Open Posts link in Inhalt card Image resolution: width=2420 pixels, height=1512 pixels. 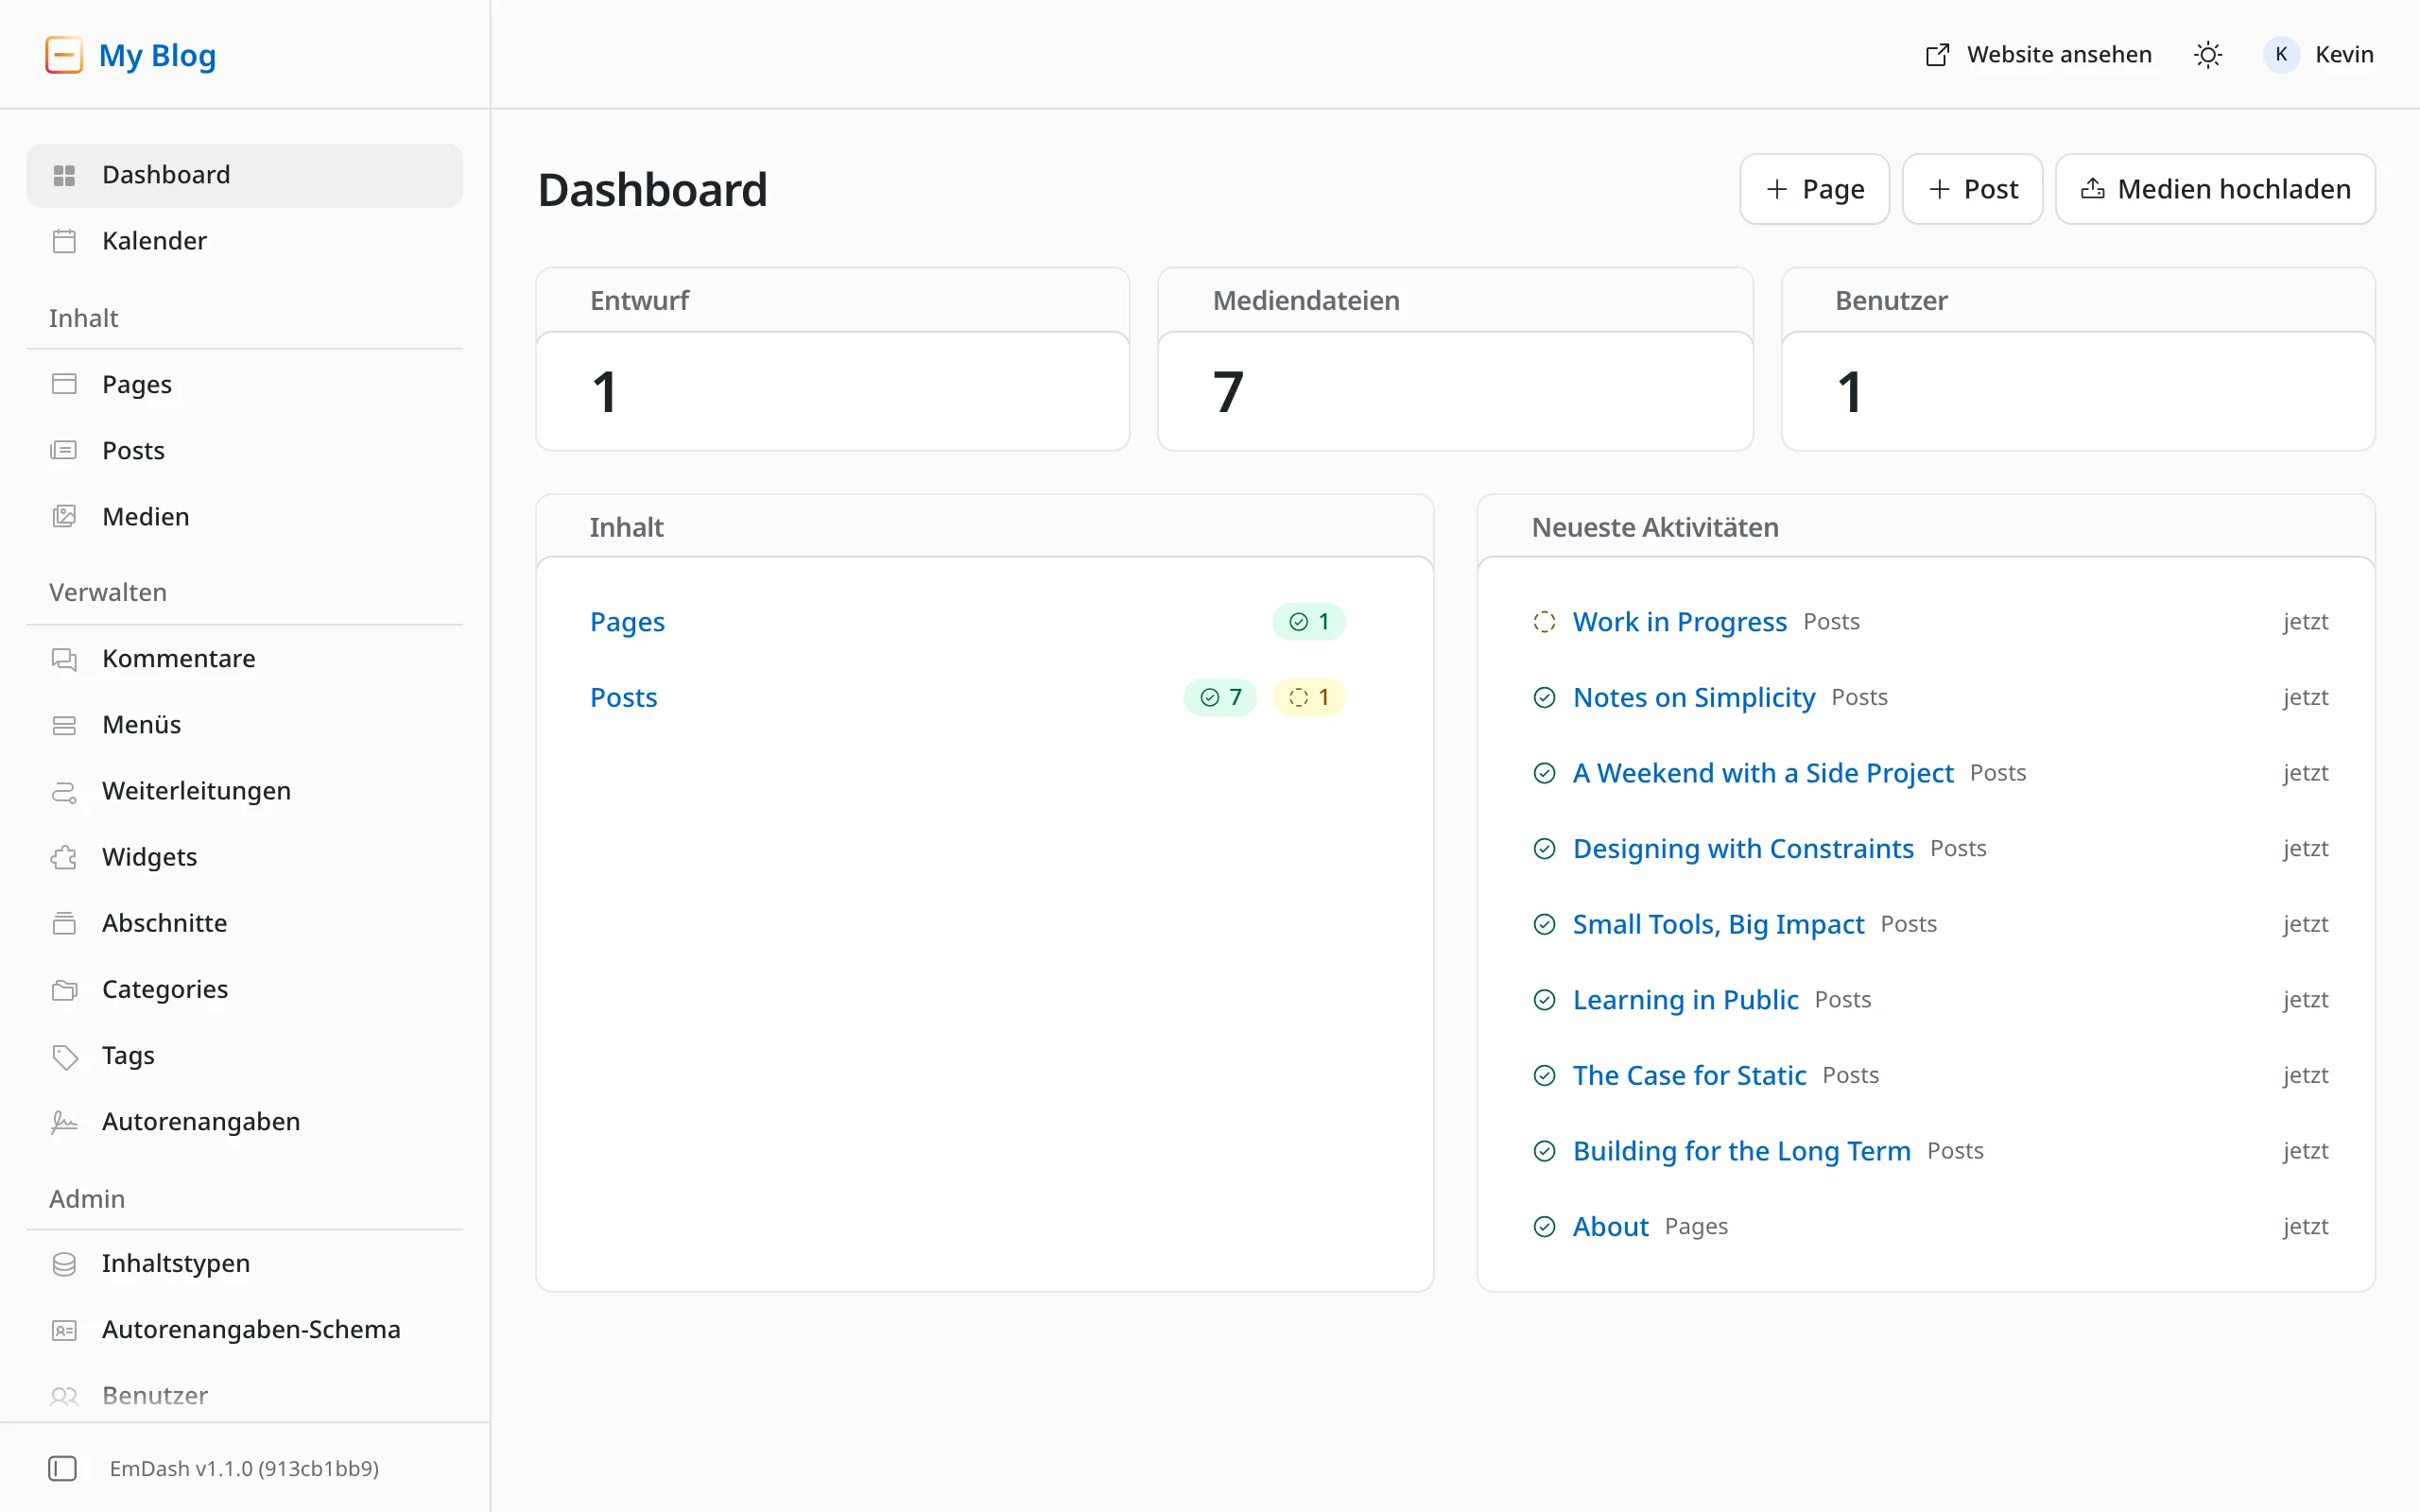click(624, 698)
